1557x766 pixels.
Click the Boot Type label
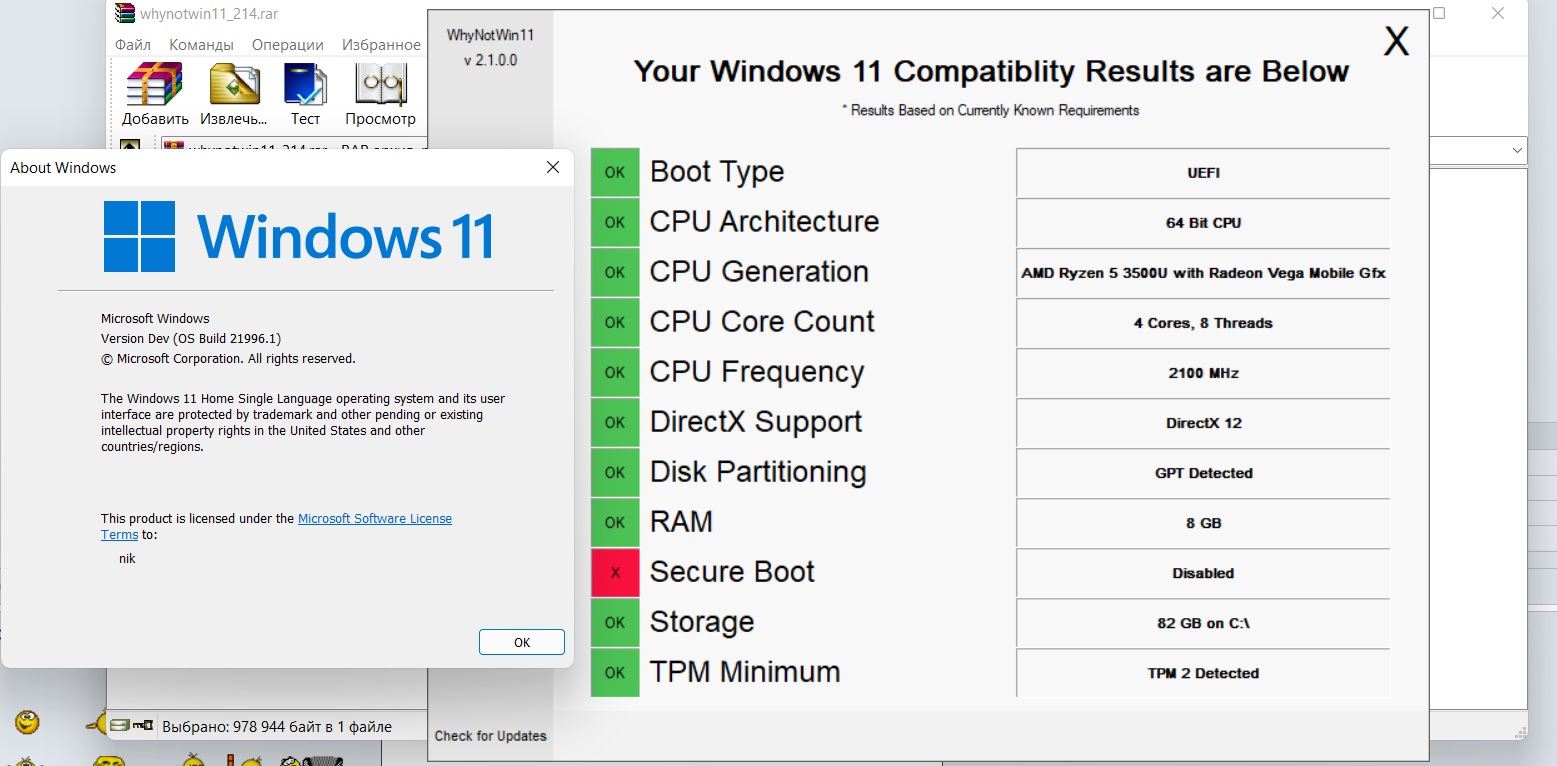pyautogui.click(x=717, y=172)
